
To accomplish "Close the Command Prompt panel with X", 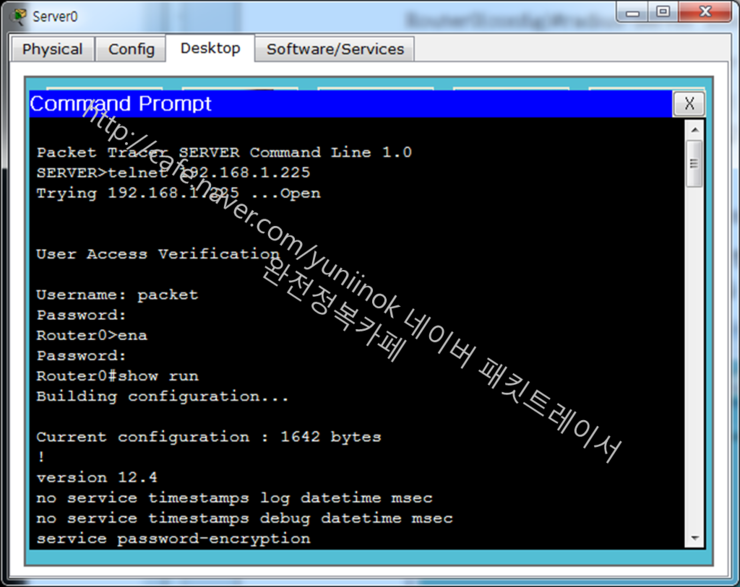I will tap(689, 103).
